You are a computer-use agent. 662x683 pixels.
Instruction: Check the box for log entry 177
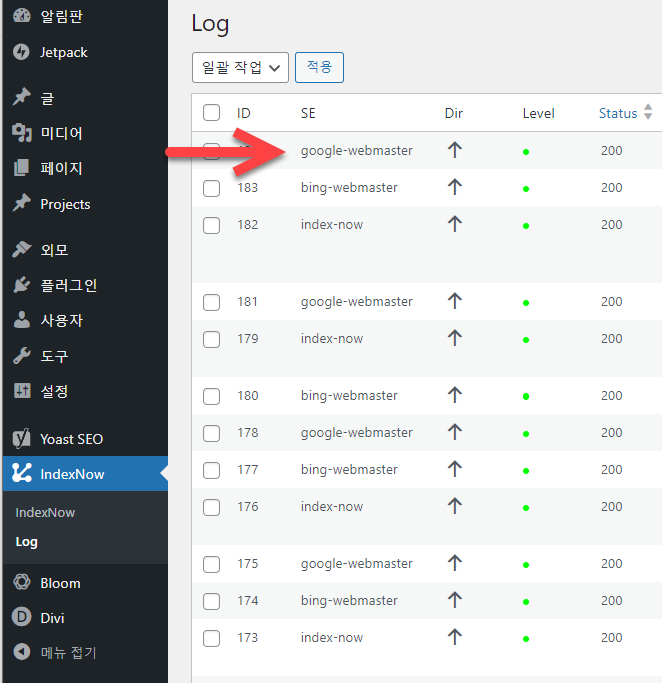[x=211, y=470]
